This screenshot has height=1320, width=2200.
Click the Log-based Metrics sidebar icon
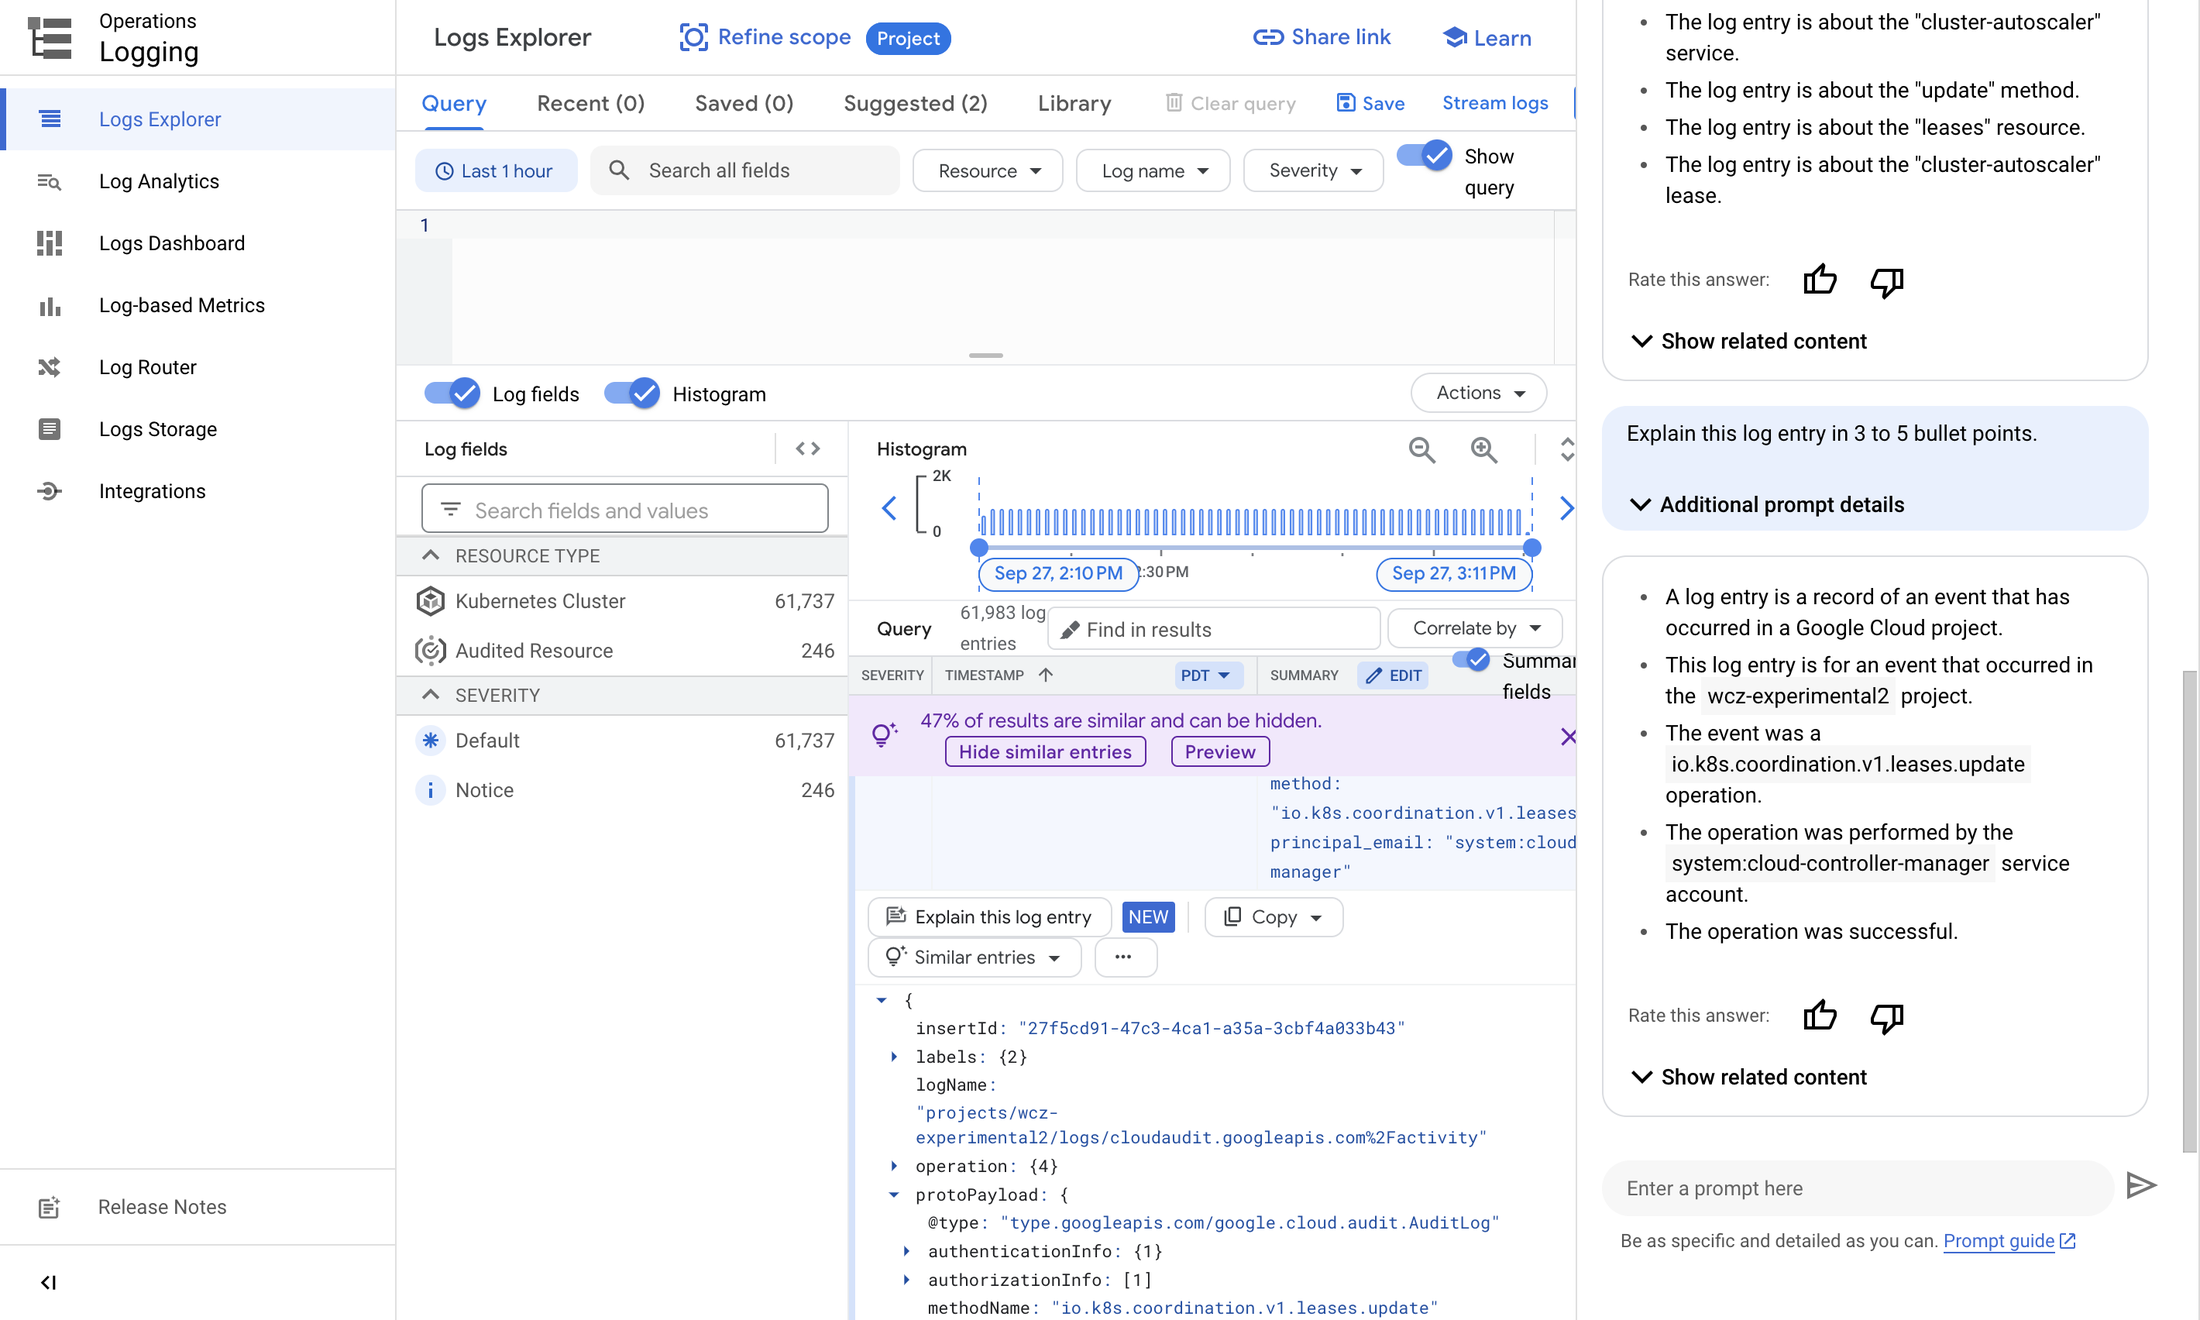(49, 305)
